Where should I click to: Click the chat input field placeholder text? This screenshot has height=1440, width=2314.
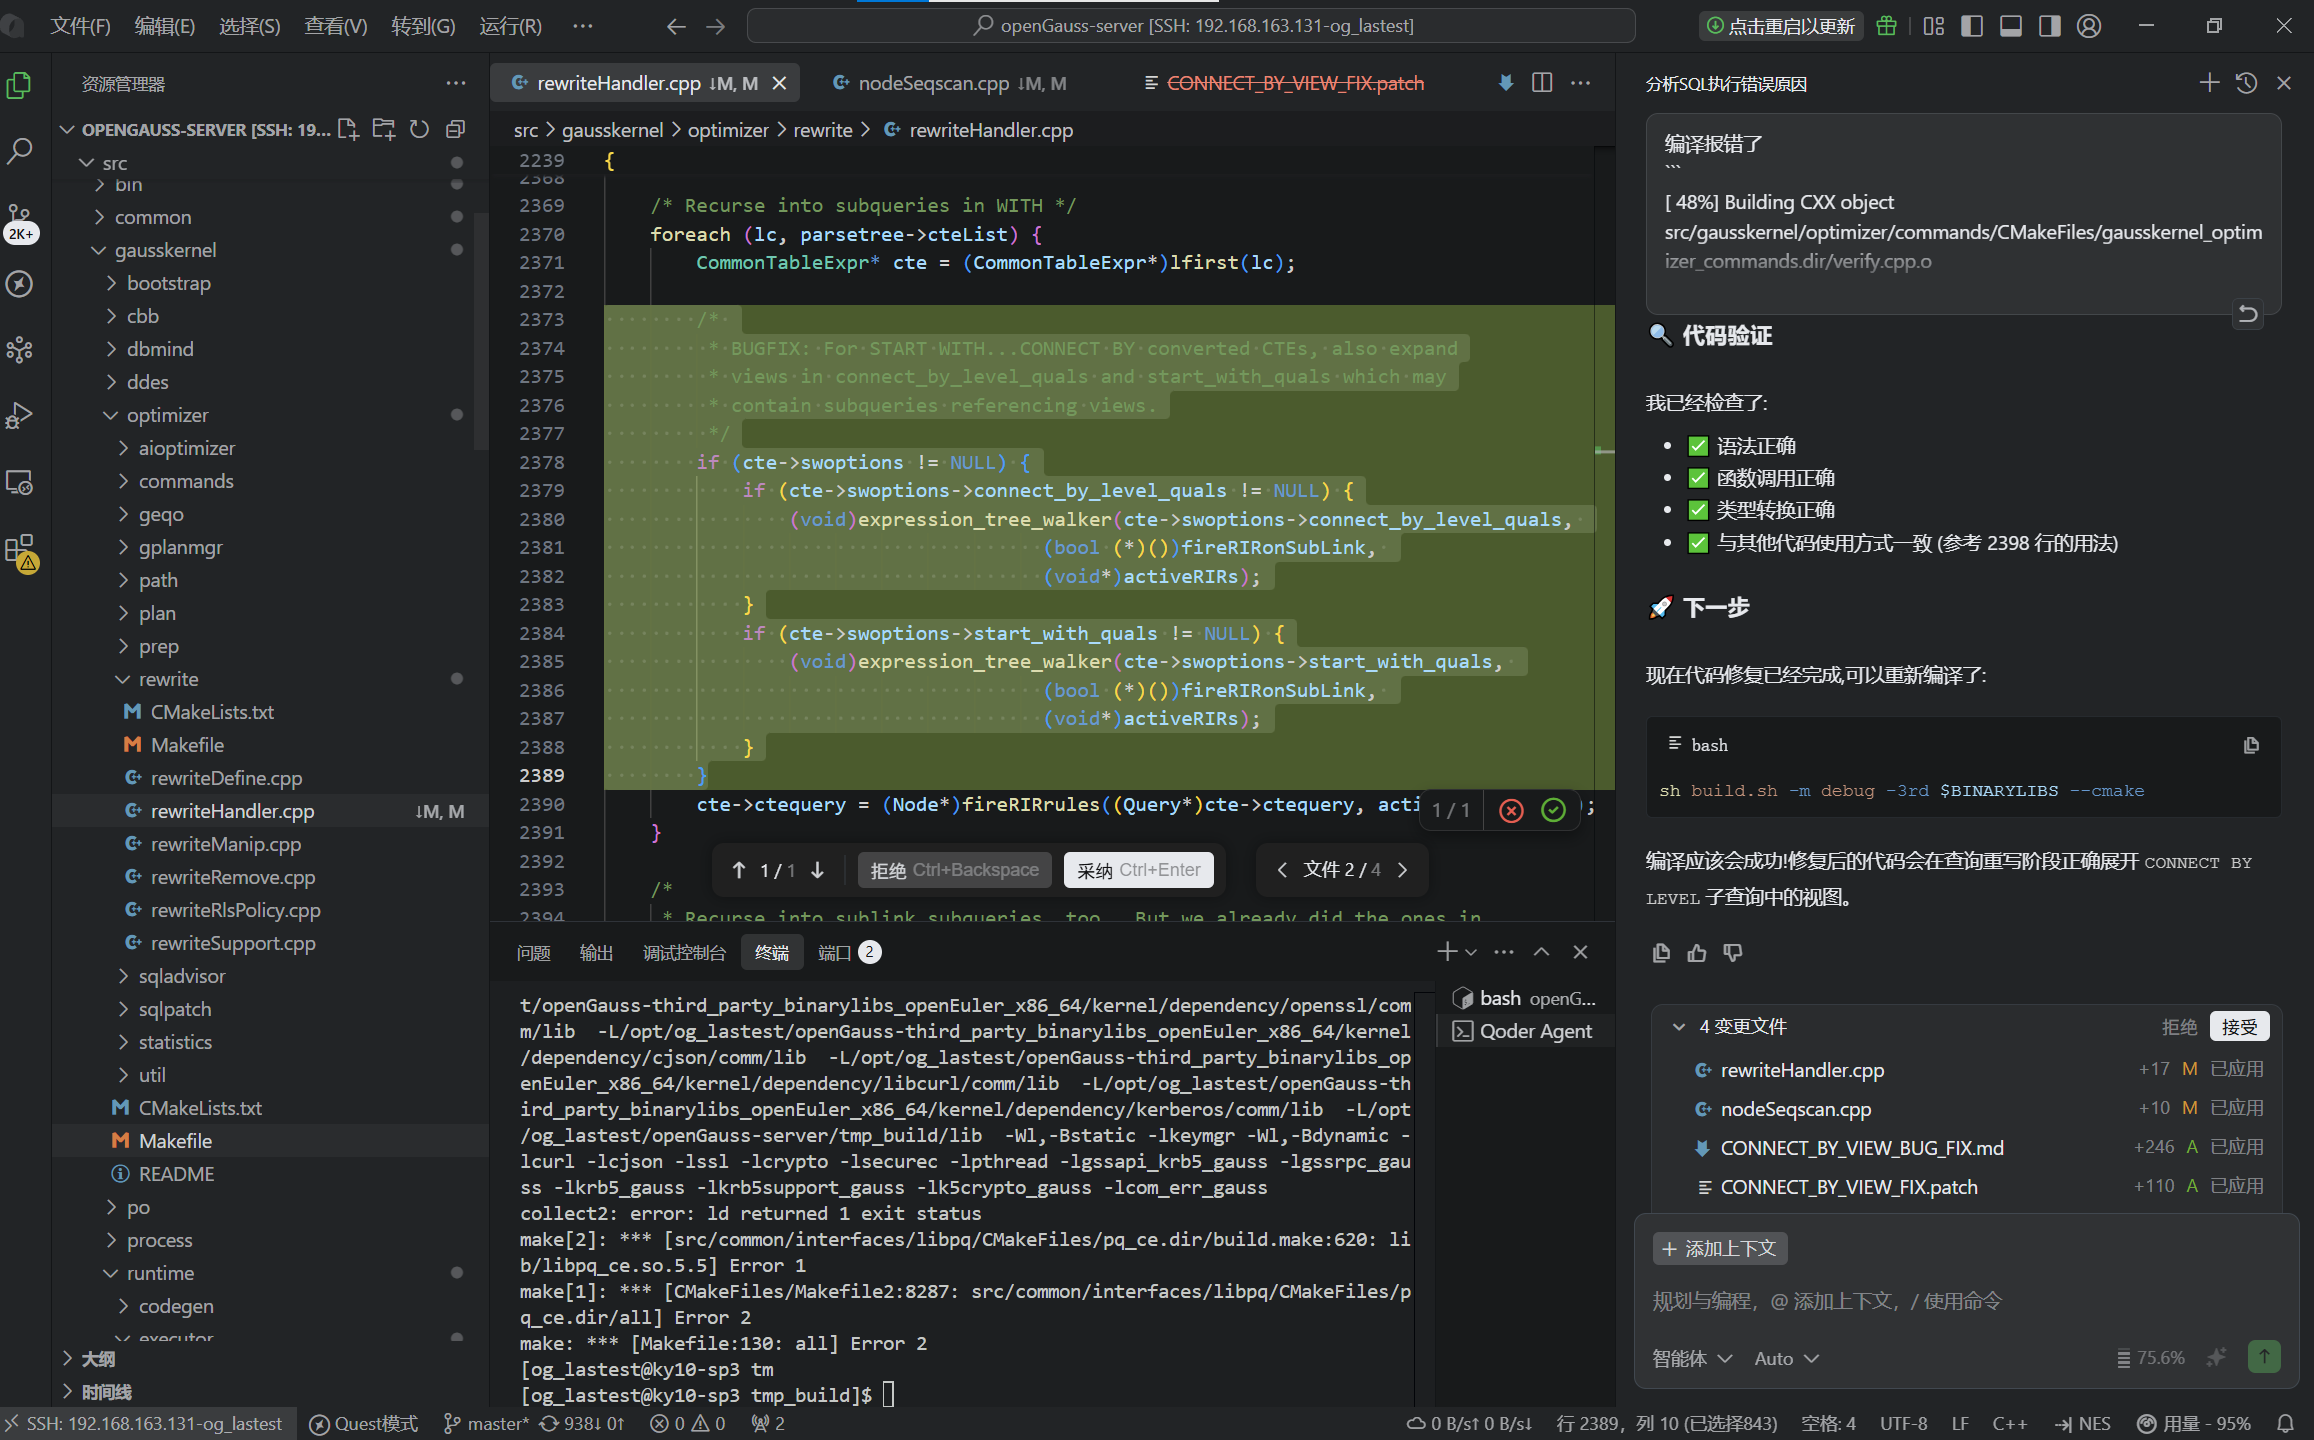(1827, 1301)
